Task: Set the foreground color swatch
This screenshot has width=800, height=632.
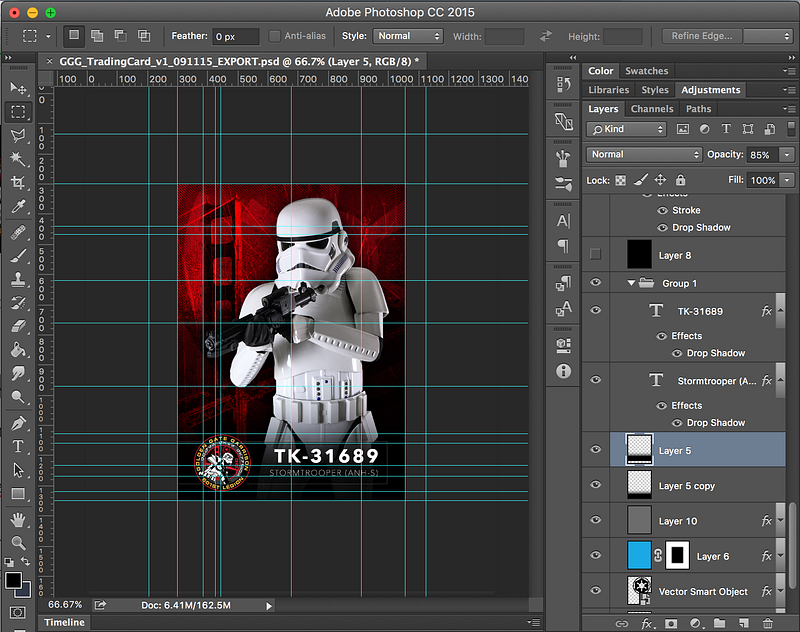Action: (13, 580)
